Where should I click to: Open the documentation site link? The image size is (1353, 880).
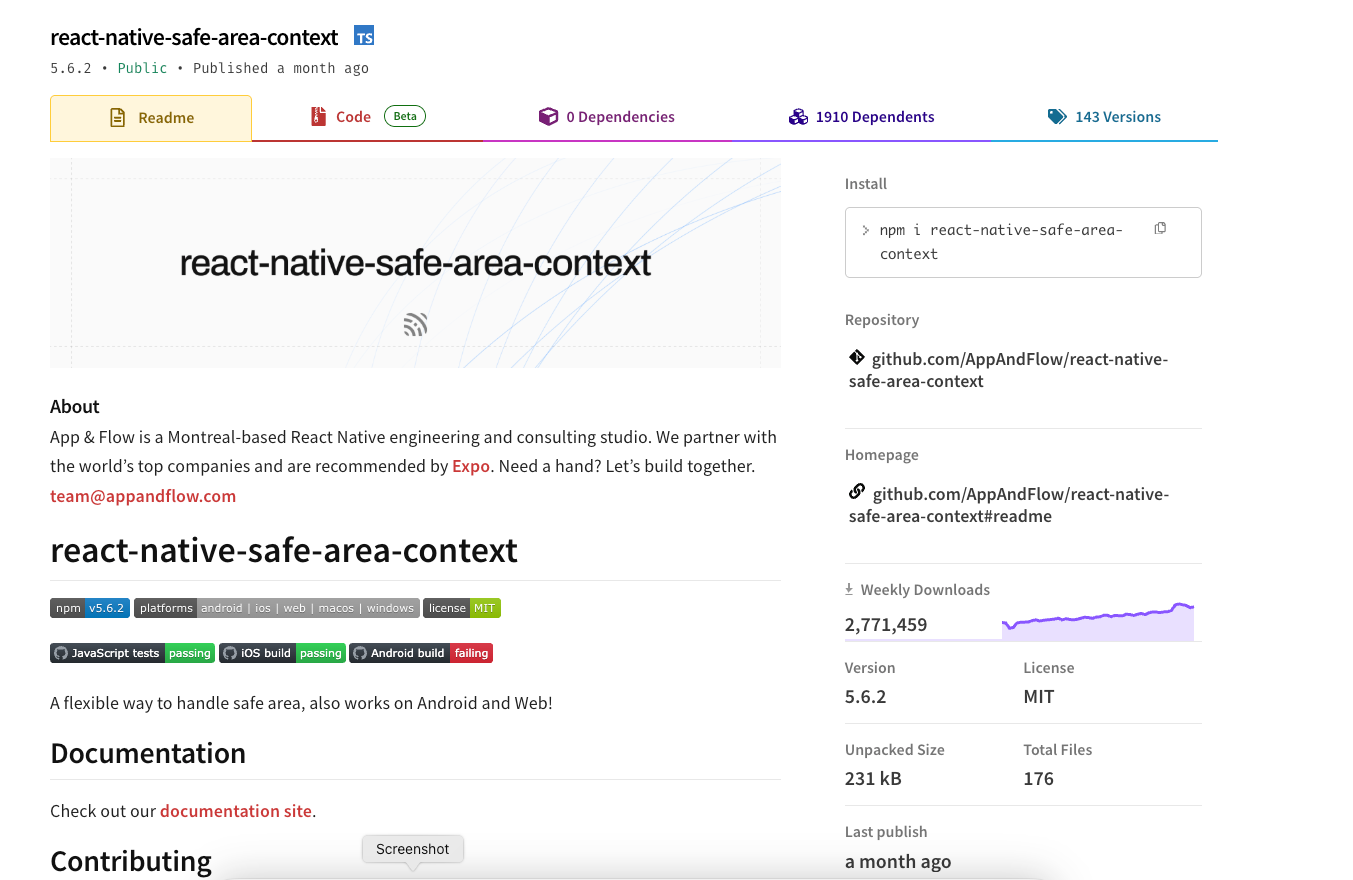(x=236, y=811)
